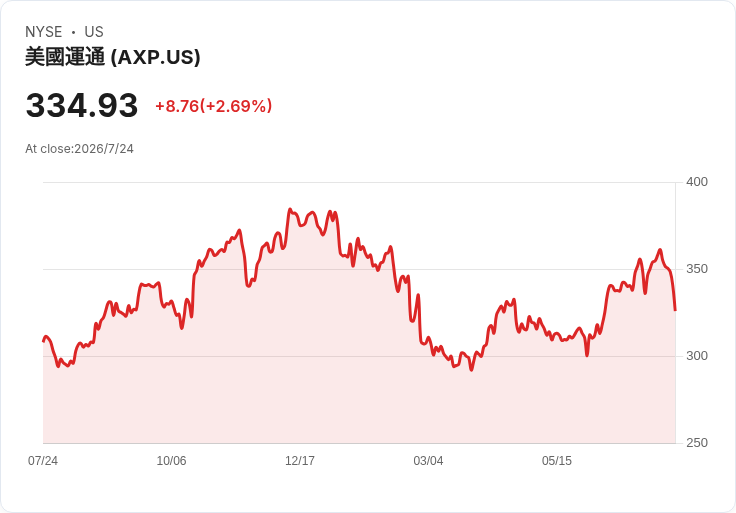Viewport: 736px width, 513px height.
Task: Click the rightmost end of the price line
Action: pos(675,310)
